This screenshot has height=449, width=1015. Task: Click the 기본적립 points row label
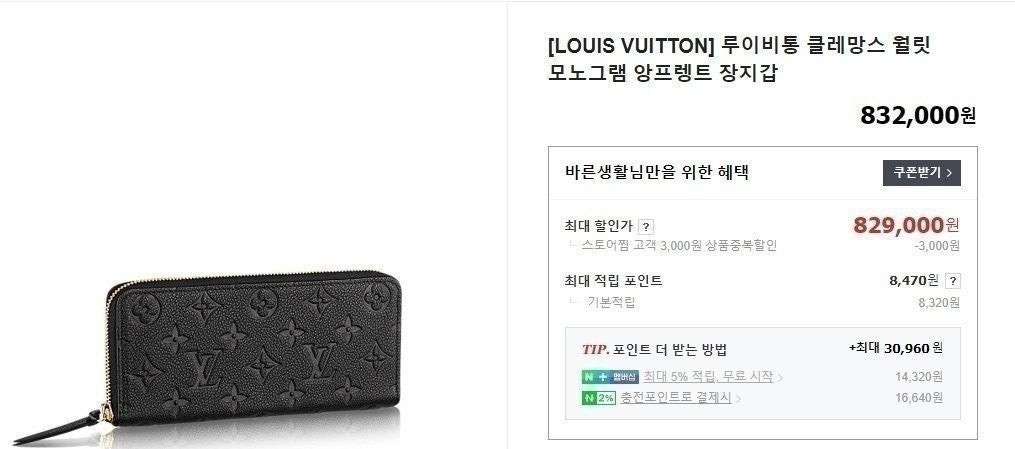(x=611, y=302)
